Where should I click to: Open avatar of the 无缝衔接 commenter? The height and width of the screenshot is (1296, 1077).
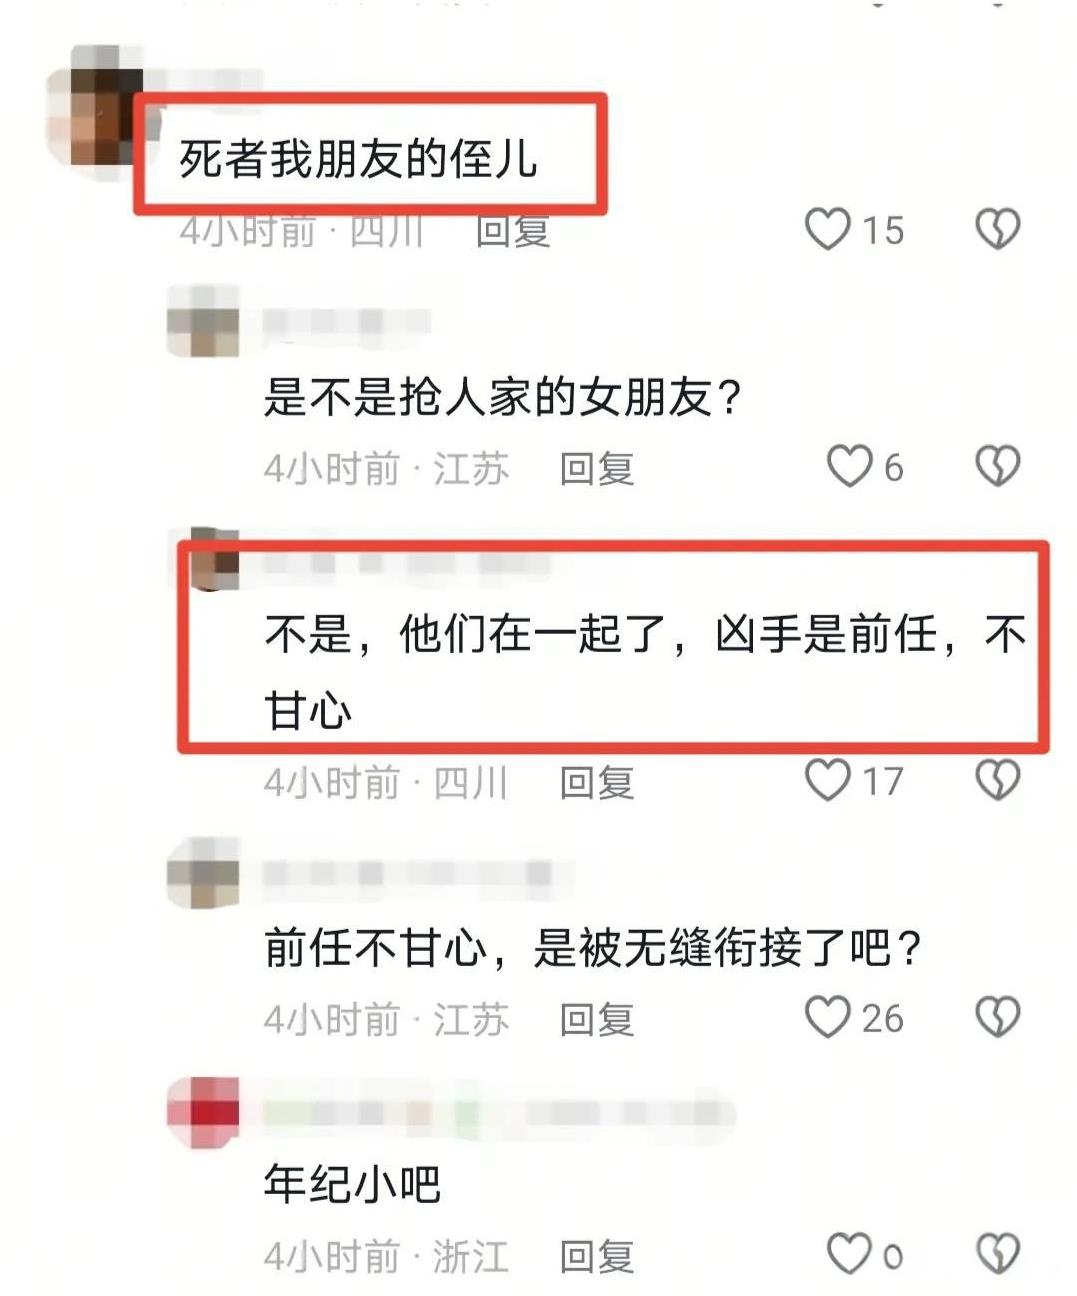[x=203, y=872]
